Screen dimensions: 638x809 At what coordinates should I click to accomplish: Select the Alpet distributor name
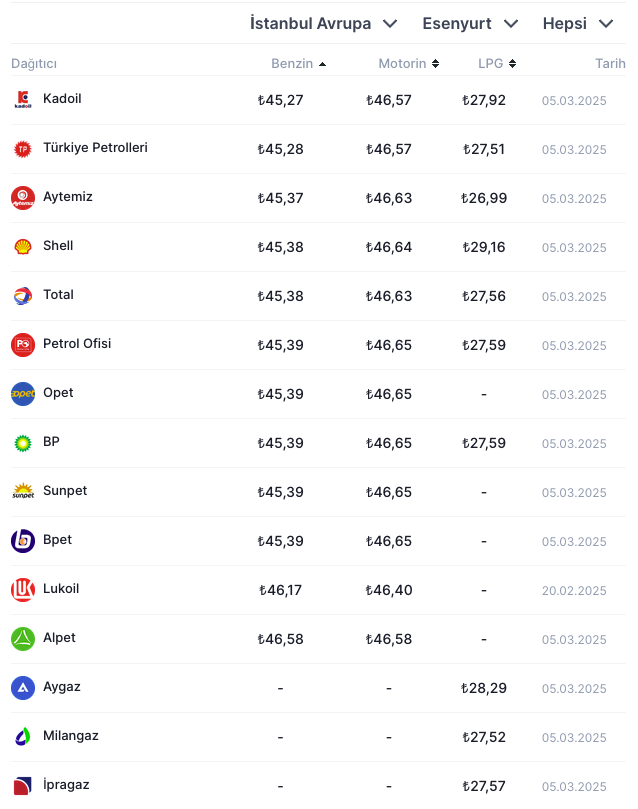coord(59,638)
